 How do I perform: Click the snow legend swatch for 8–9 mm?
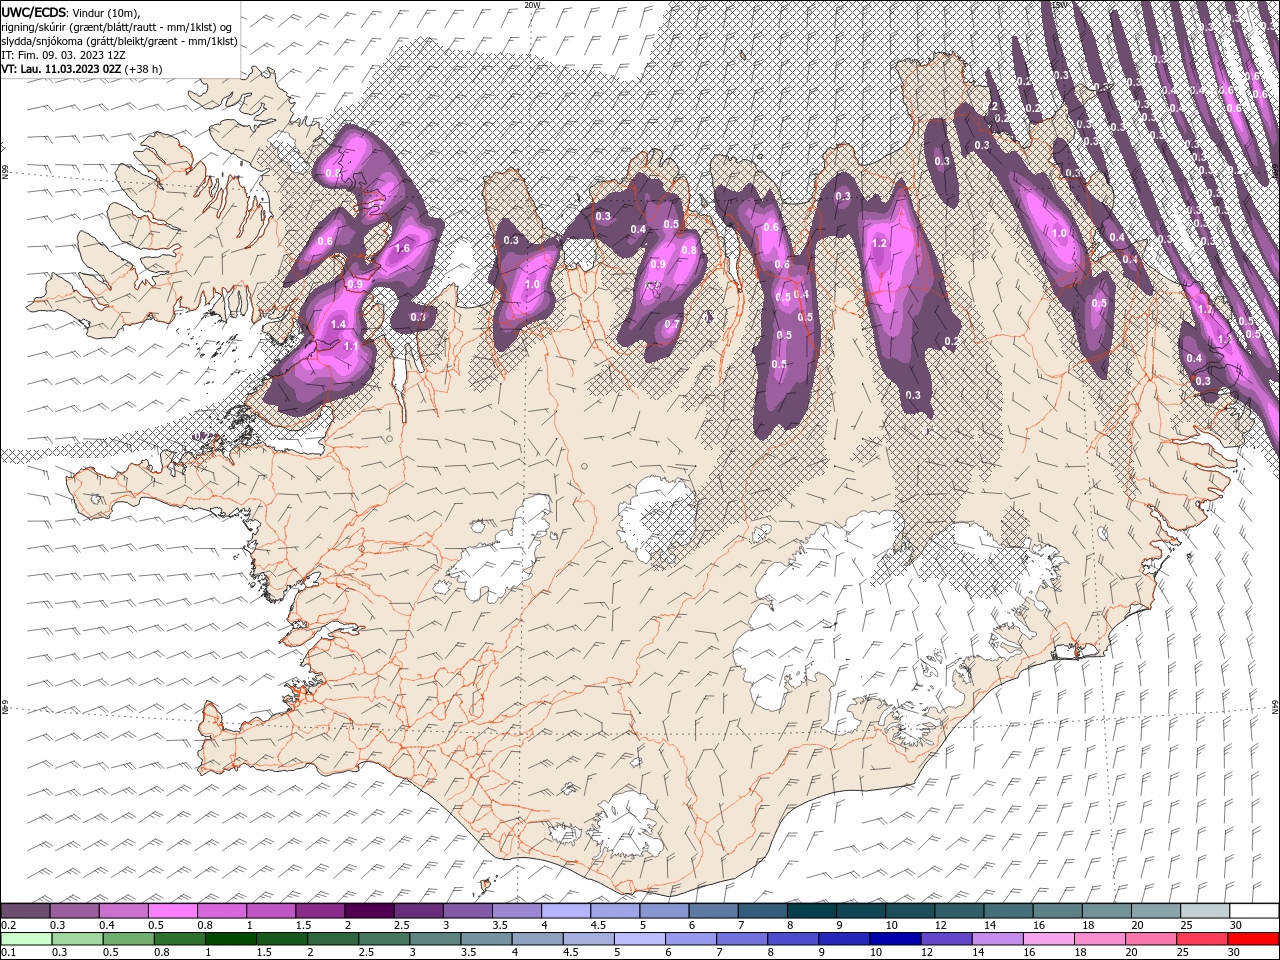click(812, 911)
